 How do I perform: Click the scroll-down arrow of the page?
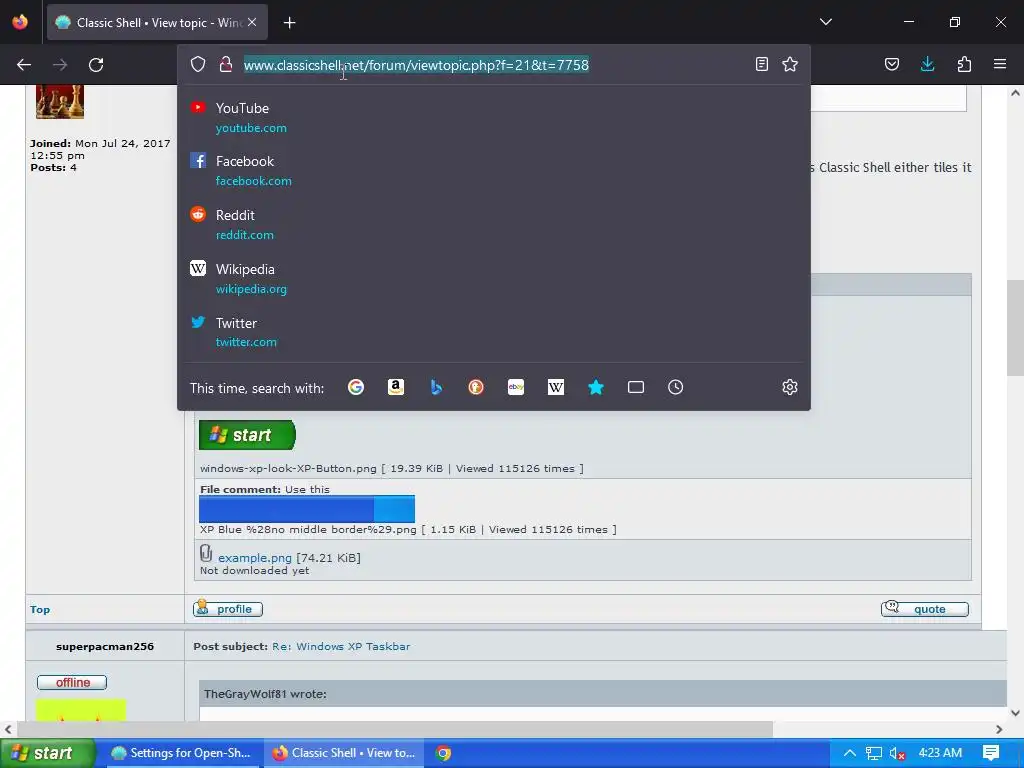(x=1015, y=713)
